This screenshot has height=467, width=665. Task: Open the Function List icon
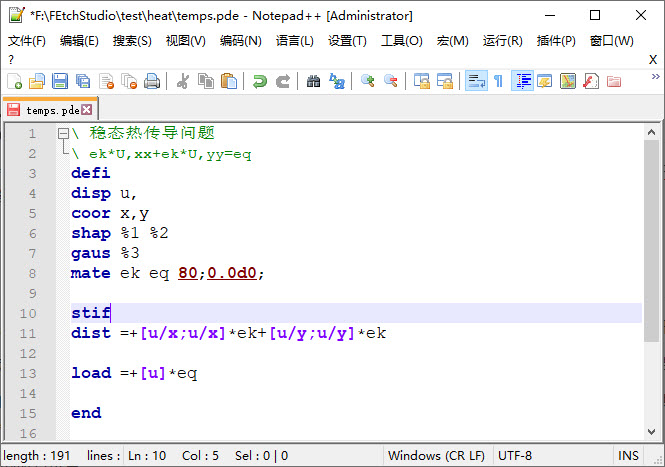pyautogui.click(x=591, y=81)
